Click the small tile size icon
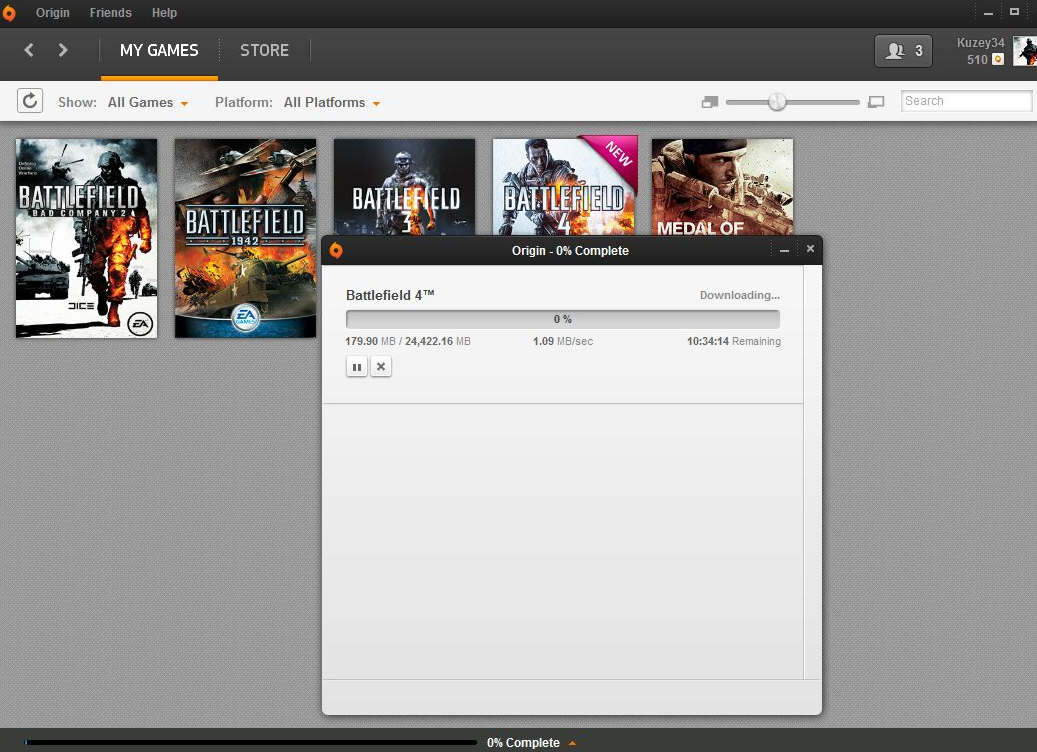Viewport: 1037px width, 752px height. pyautogui.click(x=710, y=102)
